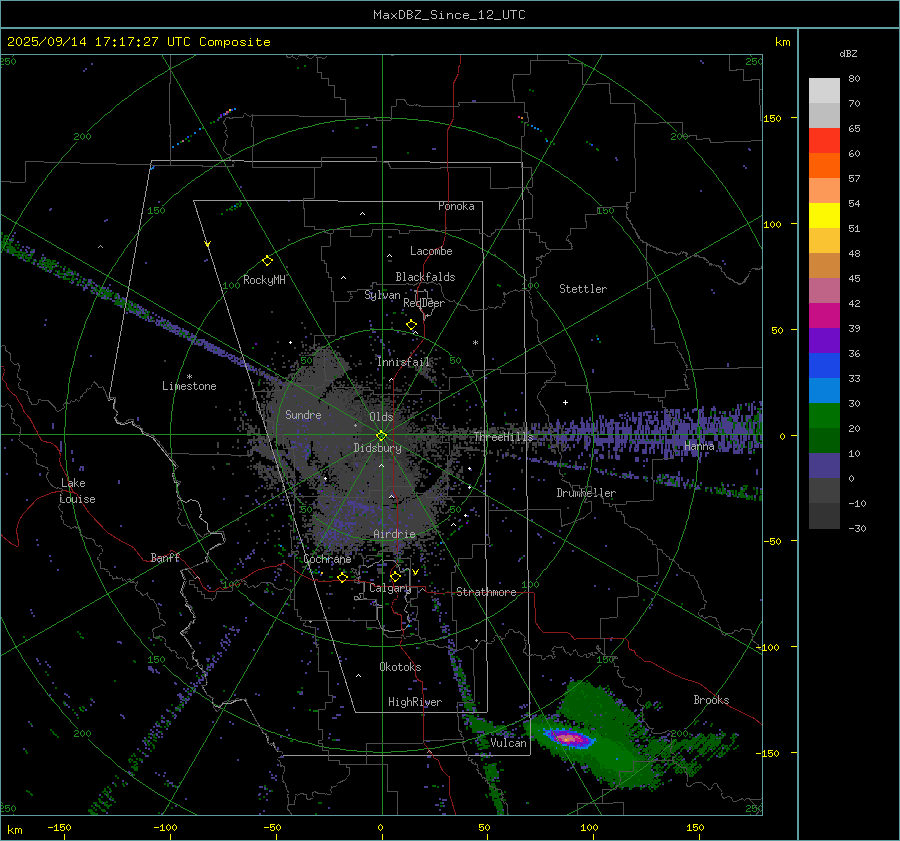Click the Hanna label
The height and width of the screenshot is (841, 900).
pos(699,445)
